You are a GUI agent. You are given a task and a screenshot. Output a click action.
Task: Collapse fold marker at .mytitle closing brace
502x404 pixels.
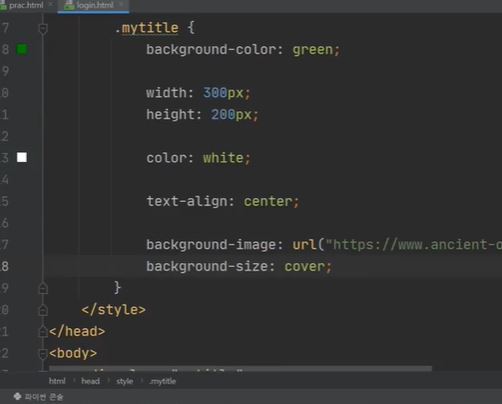(x=43, y=288)
